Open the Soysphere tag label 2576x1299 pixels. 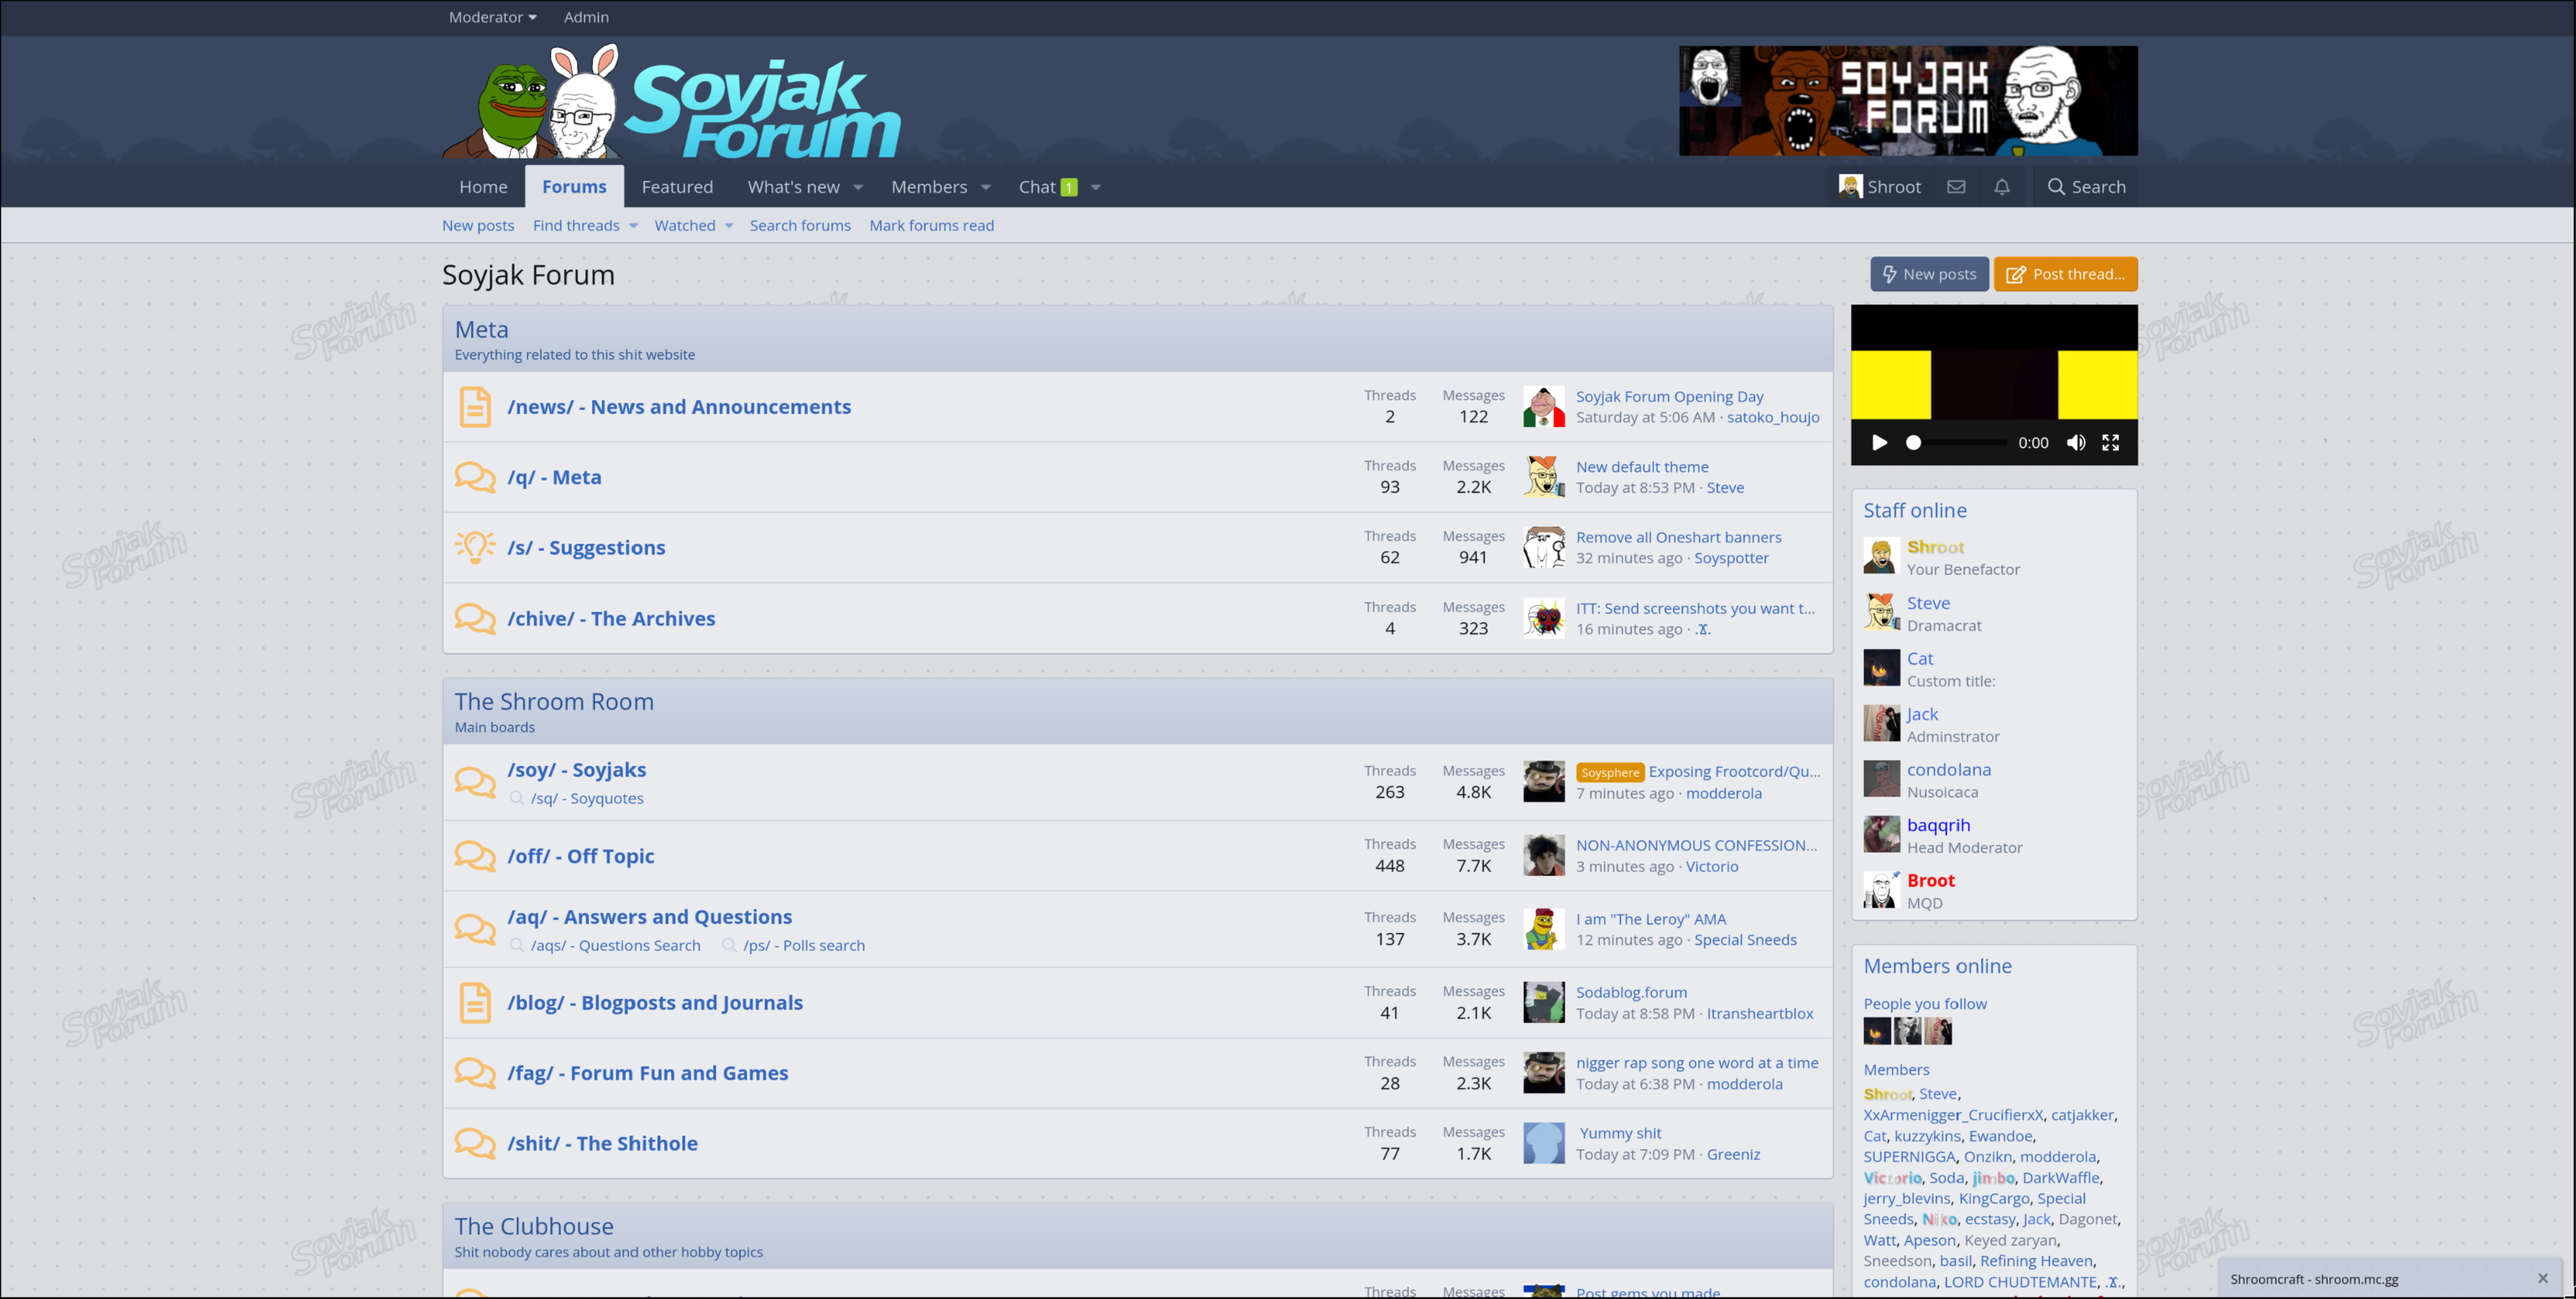1610,772
